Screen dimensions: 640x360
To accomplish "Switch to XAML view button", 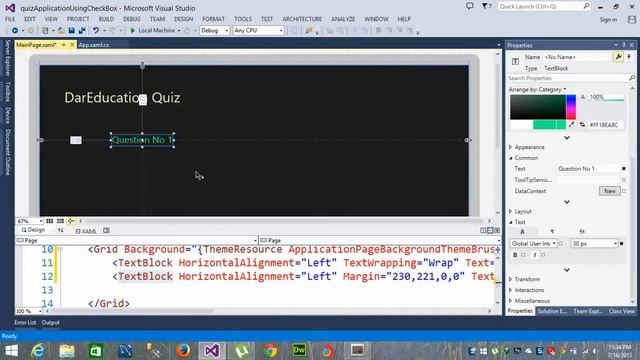I will [x=86, y=231].
